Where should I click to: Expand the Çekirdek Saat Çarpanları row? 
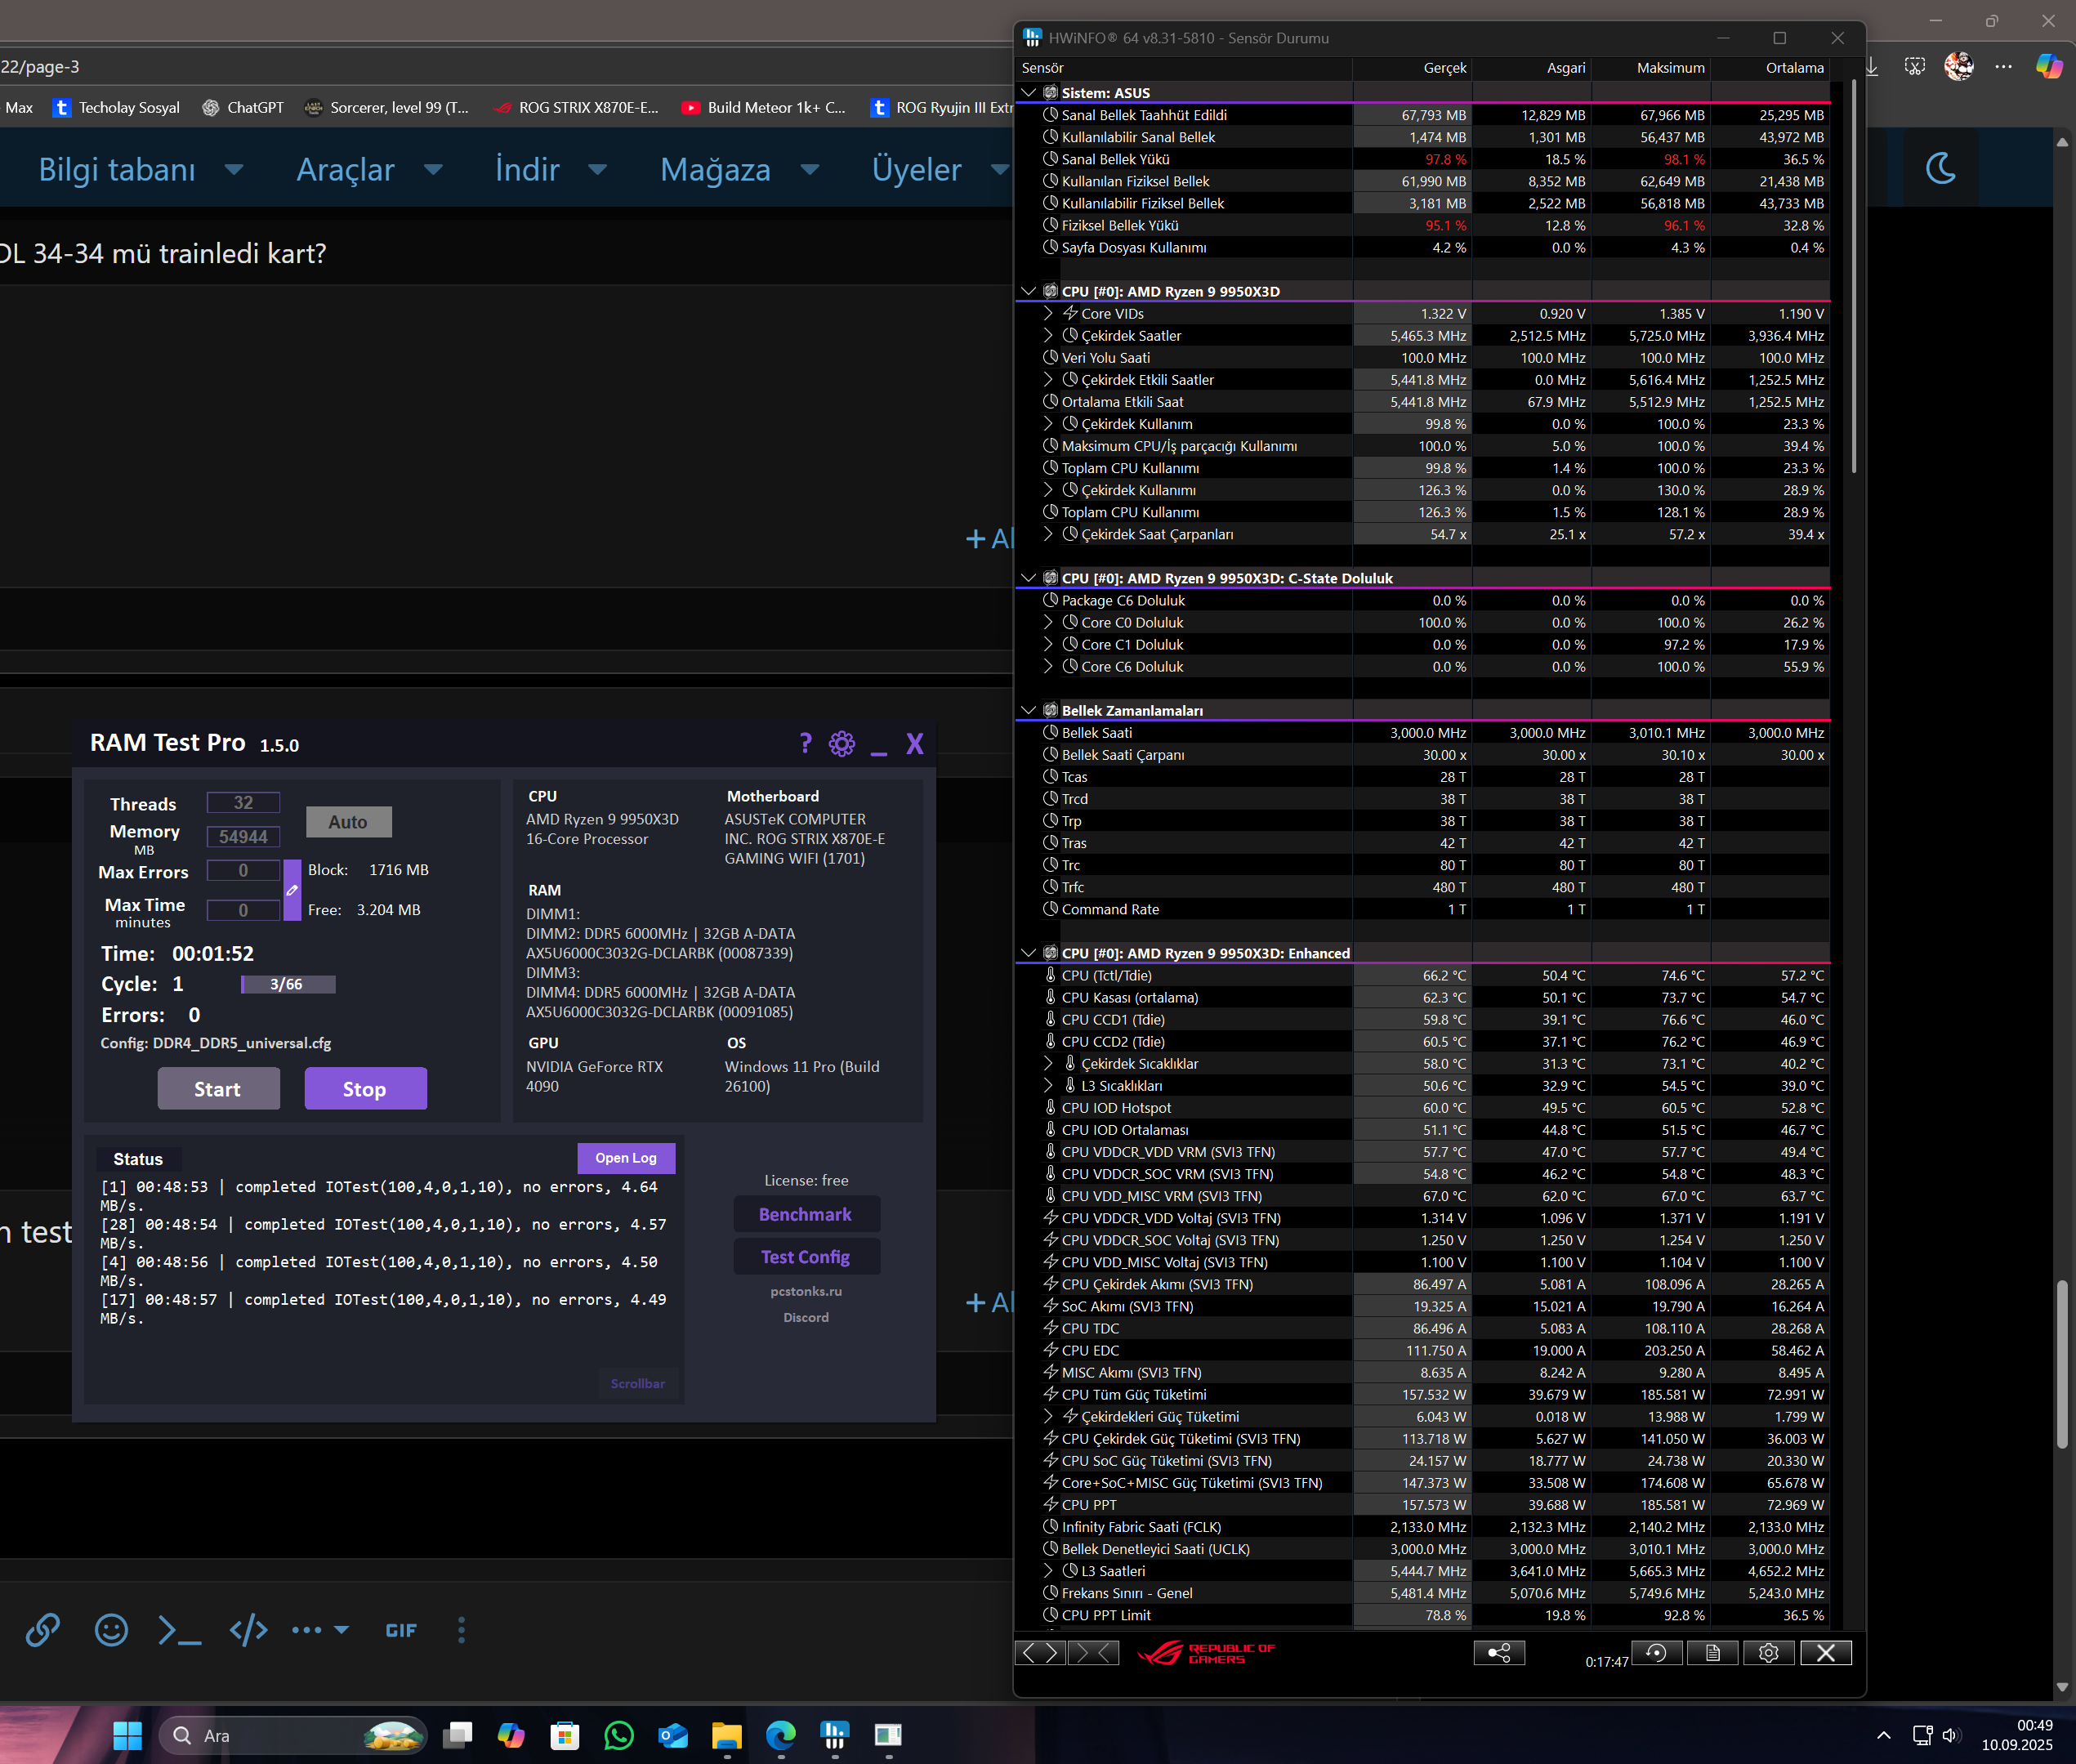[1048, 534]
